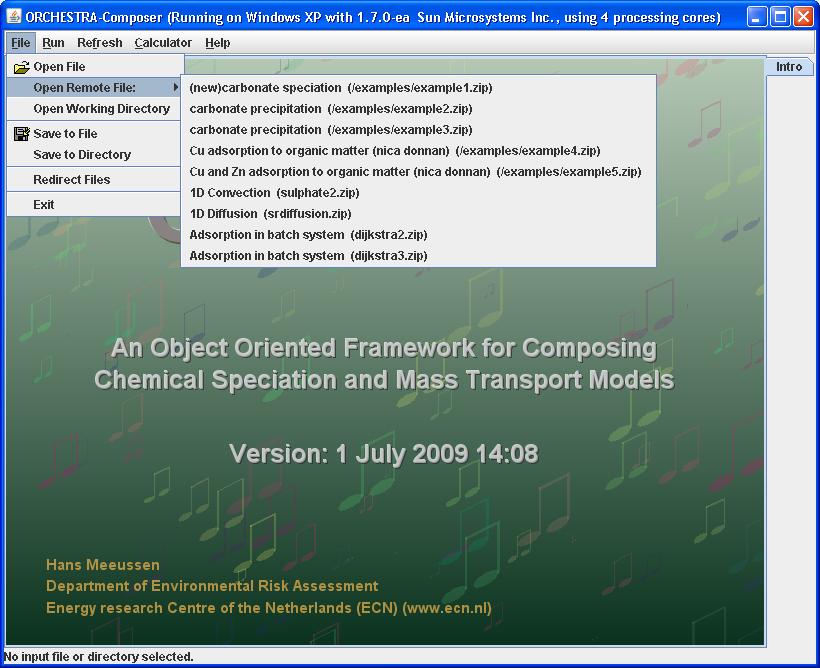Open Cu and Zn adsorption example5.zip

click(x=418, y=172)
